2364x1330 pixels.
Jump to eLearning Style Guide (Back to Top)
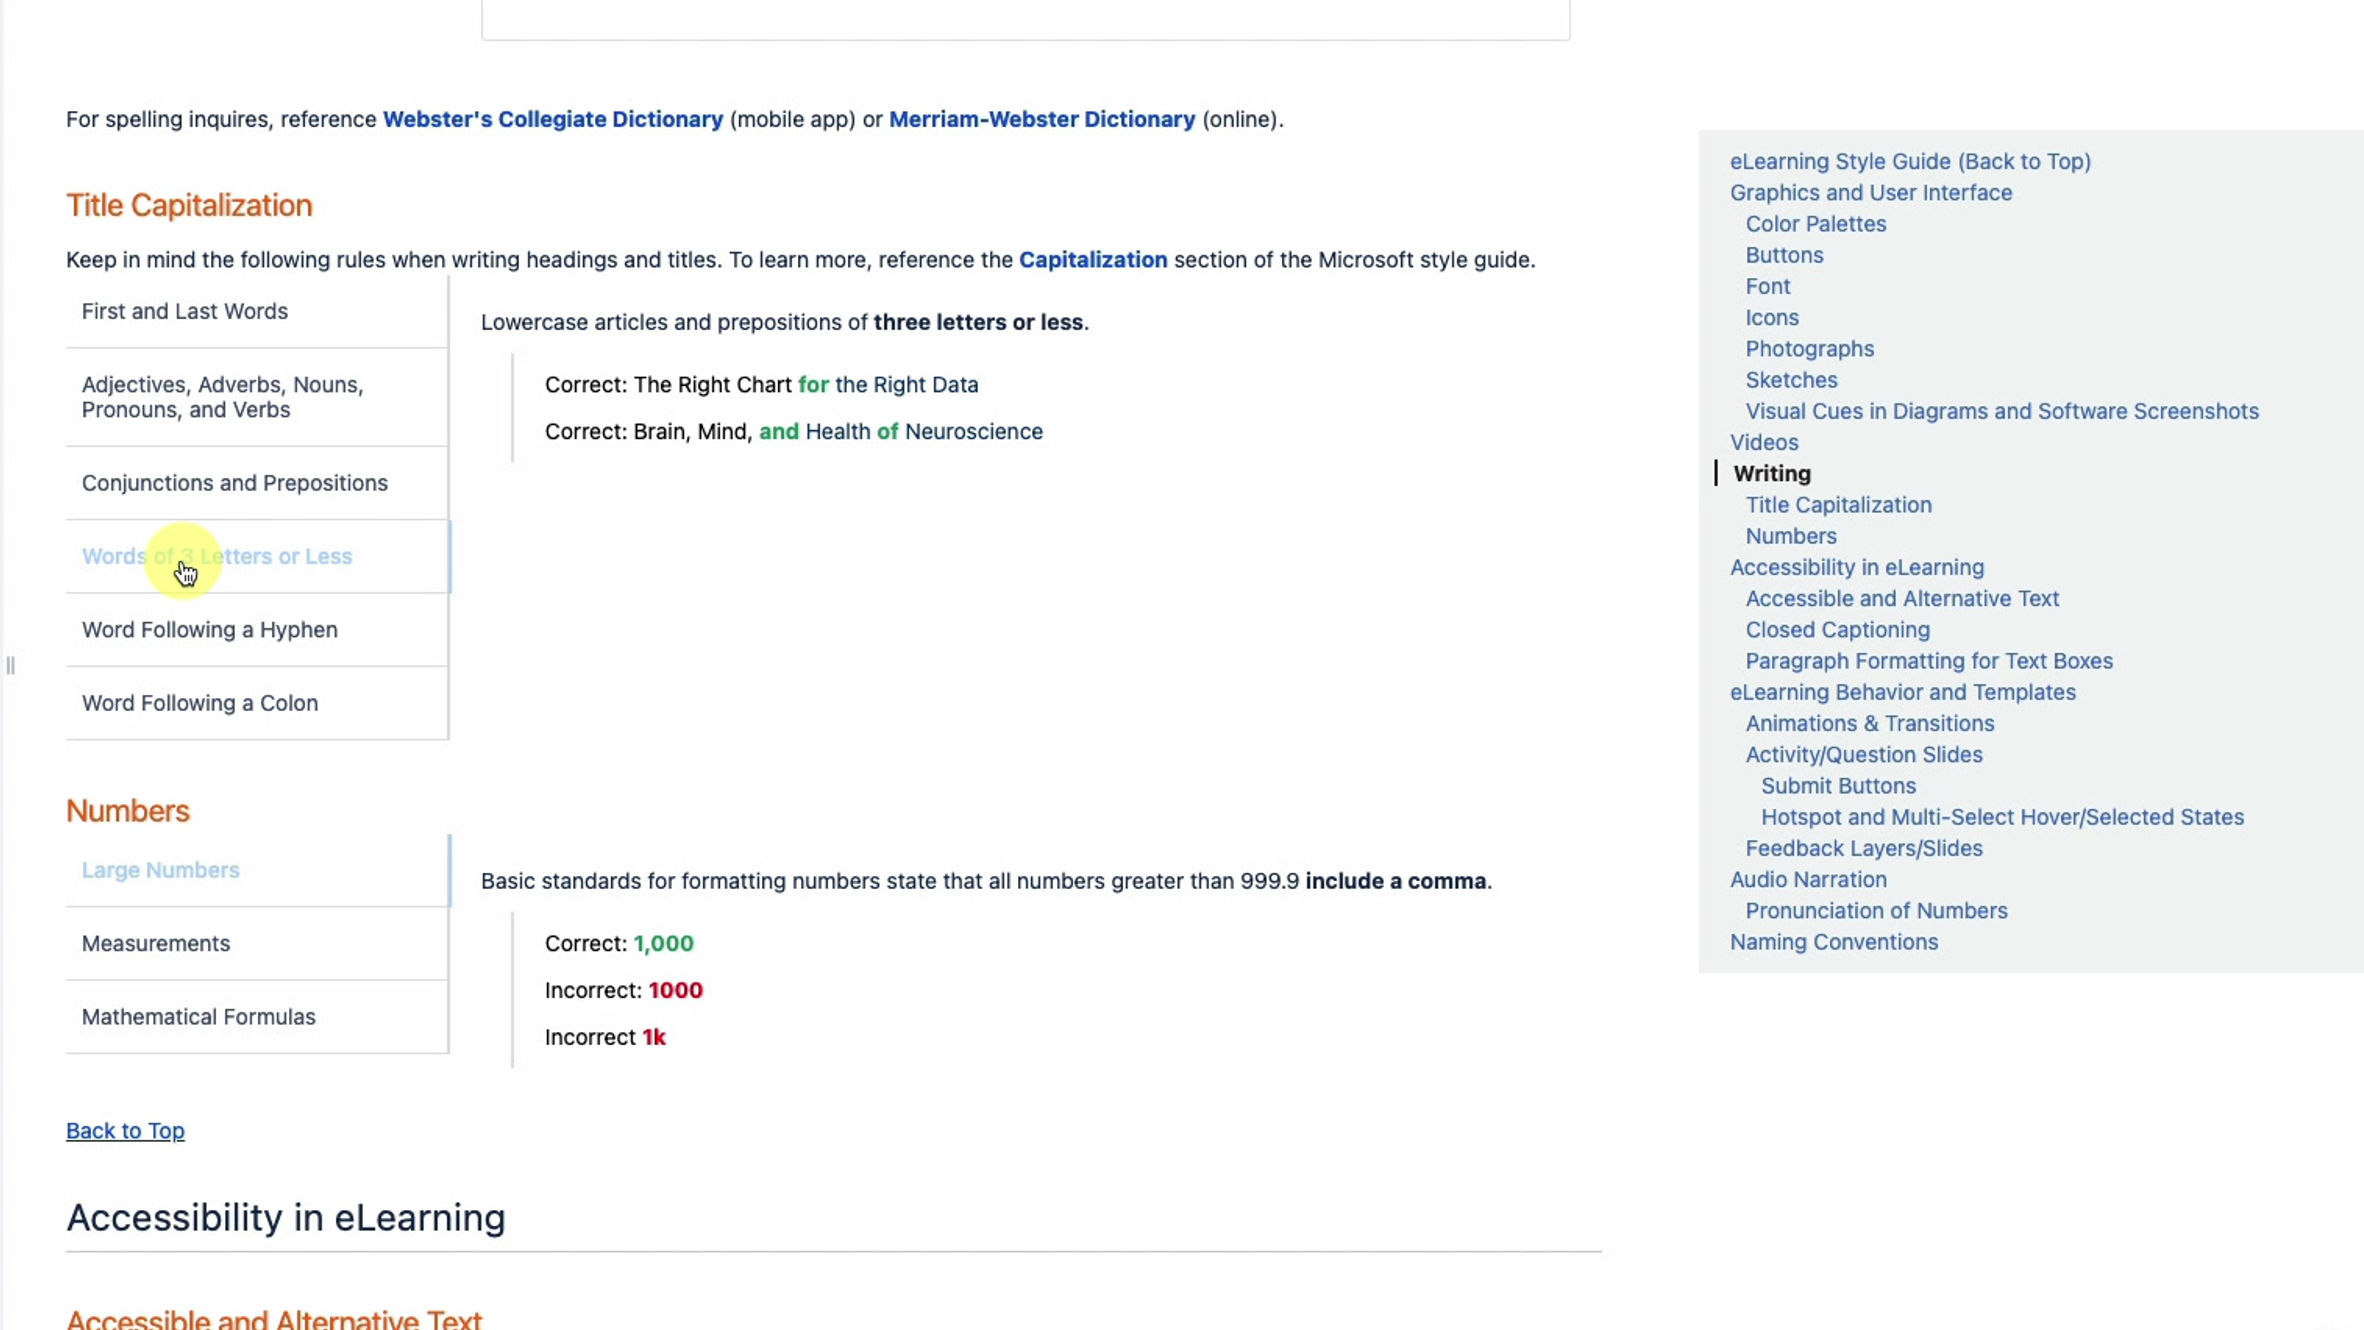pos(1909,161)
